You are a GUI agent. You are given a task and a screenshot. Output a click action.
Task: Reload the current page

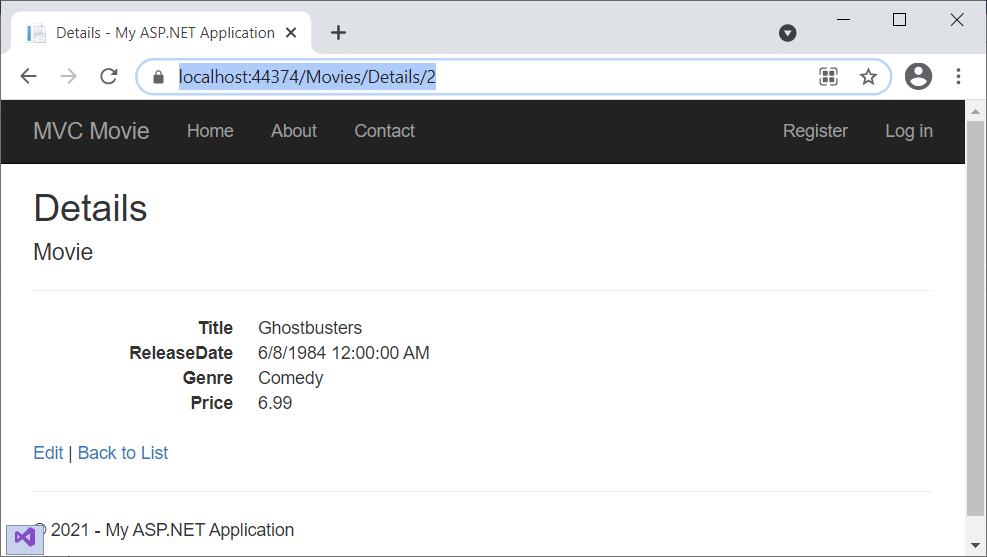click(109, 77)
